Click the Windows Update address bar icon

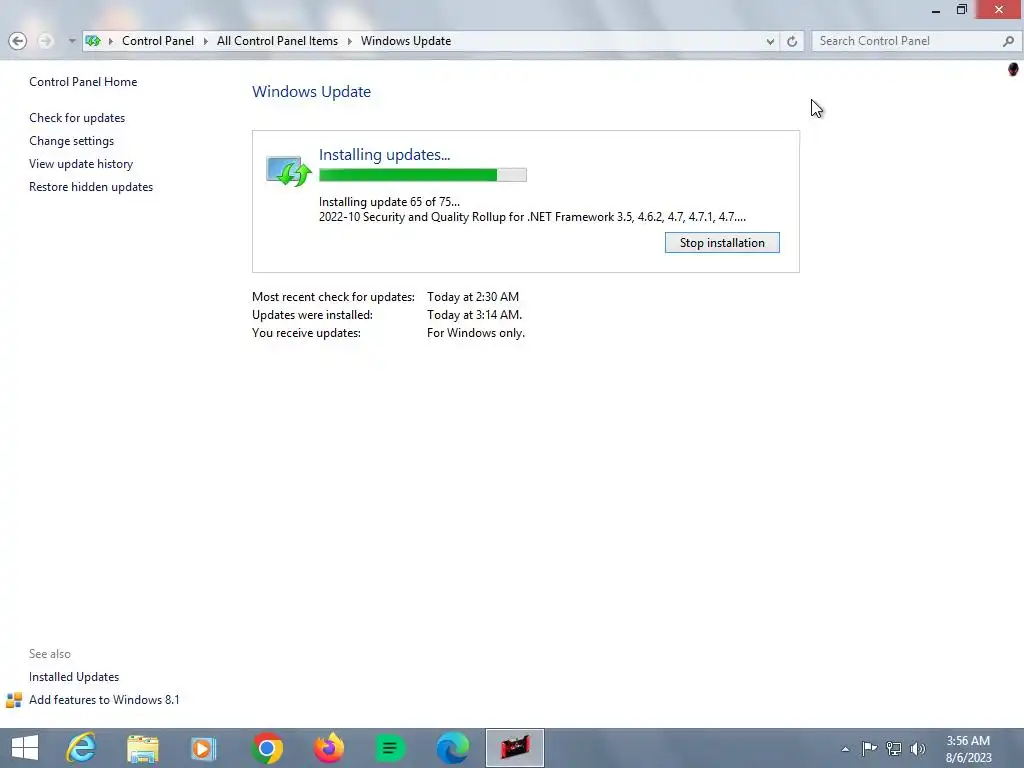[x=93, y=41]
